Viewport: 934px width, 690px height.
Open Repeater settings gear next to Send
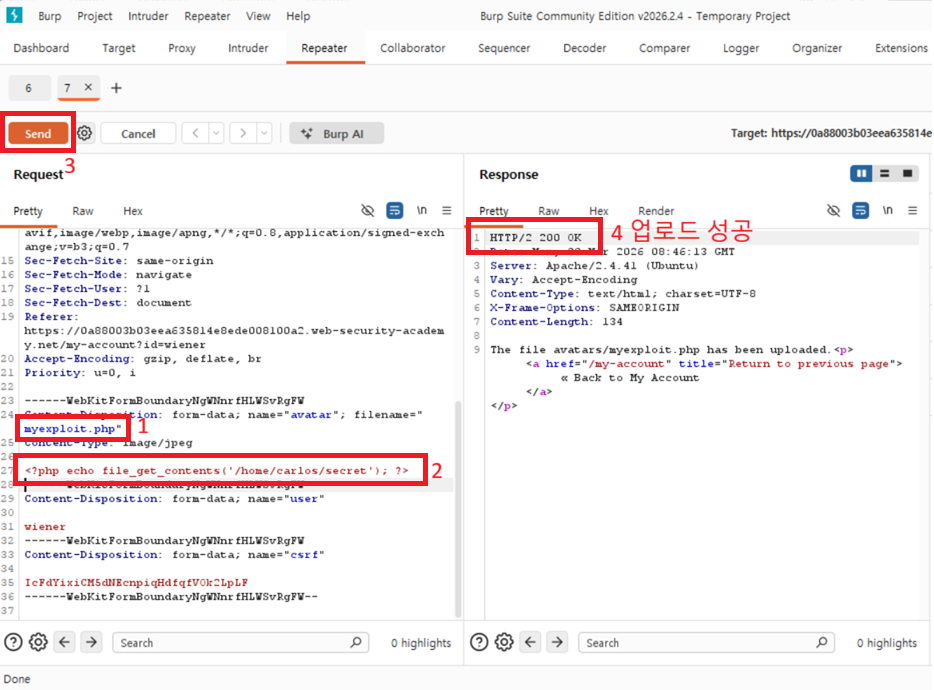(85, 133)
